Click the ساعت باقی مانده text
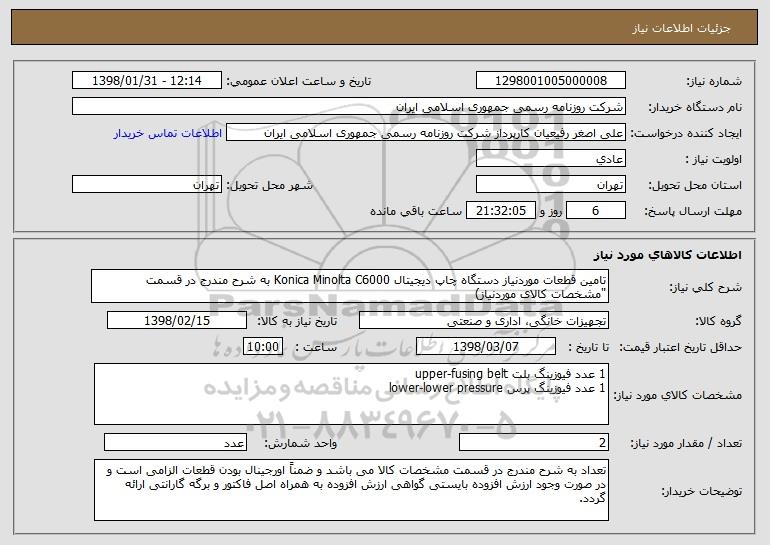 pos(416,211)
